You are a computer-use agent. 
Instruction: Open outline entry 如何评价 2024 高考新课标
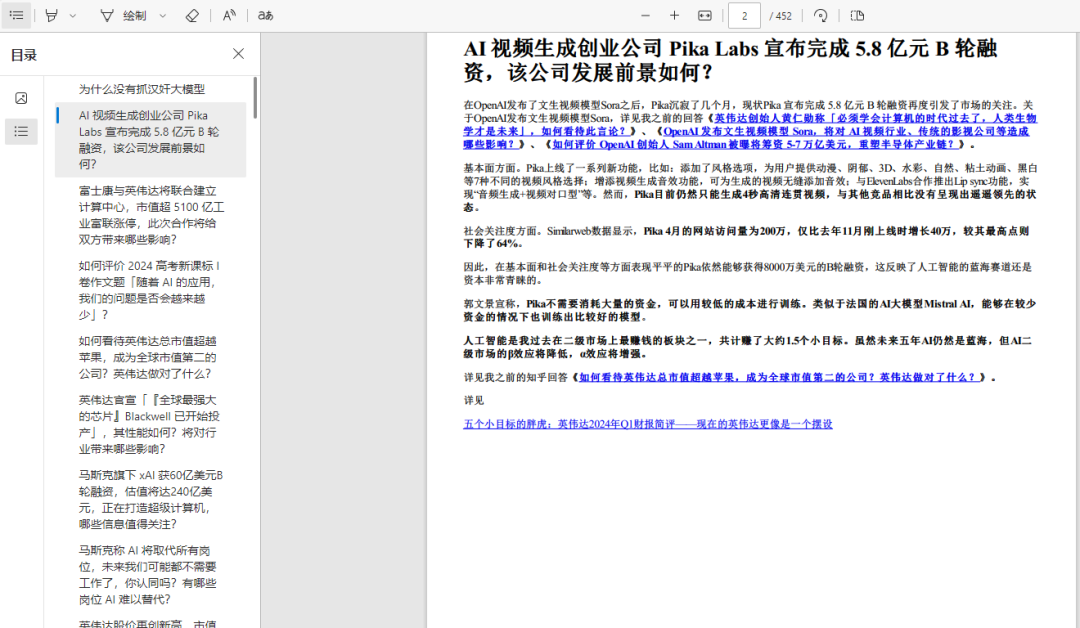coord(150,290)
